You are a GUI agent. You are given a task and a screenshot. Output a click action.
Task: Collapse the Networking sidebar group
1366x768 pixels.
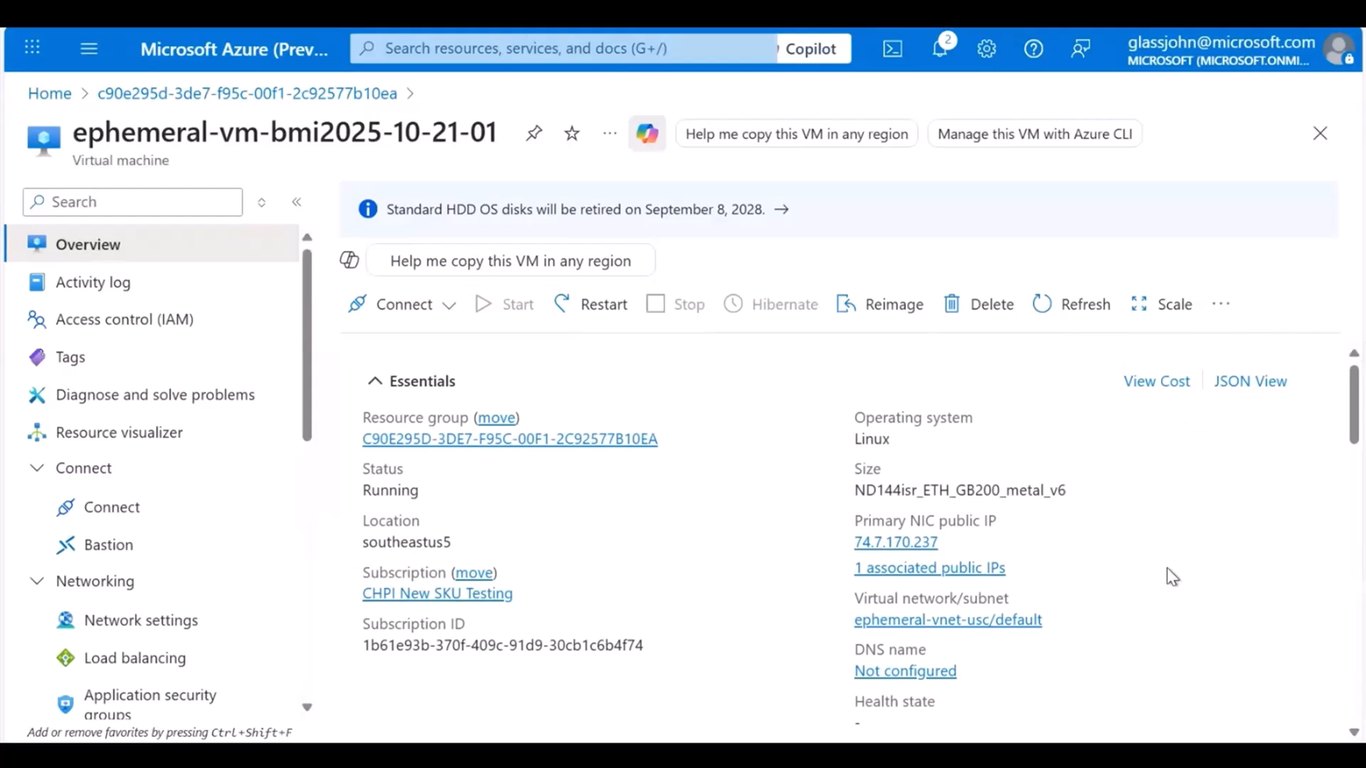pos(37,581)
